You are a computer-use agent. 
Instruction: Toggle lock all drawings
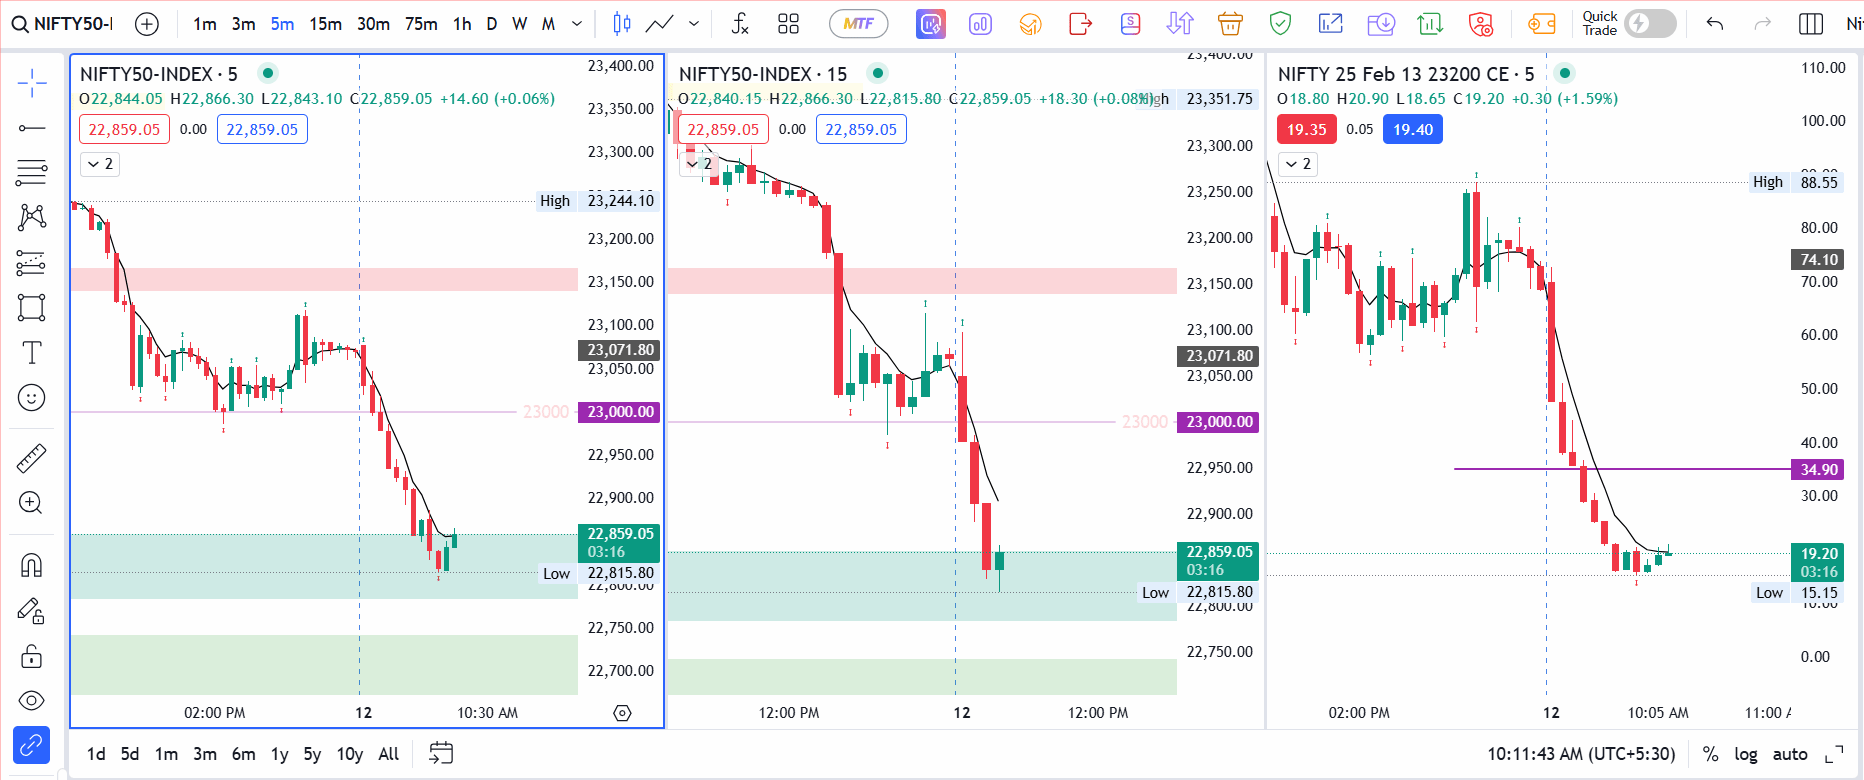(31, 656)
